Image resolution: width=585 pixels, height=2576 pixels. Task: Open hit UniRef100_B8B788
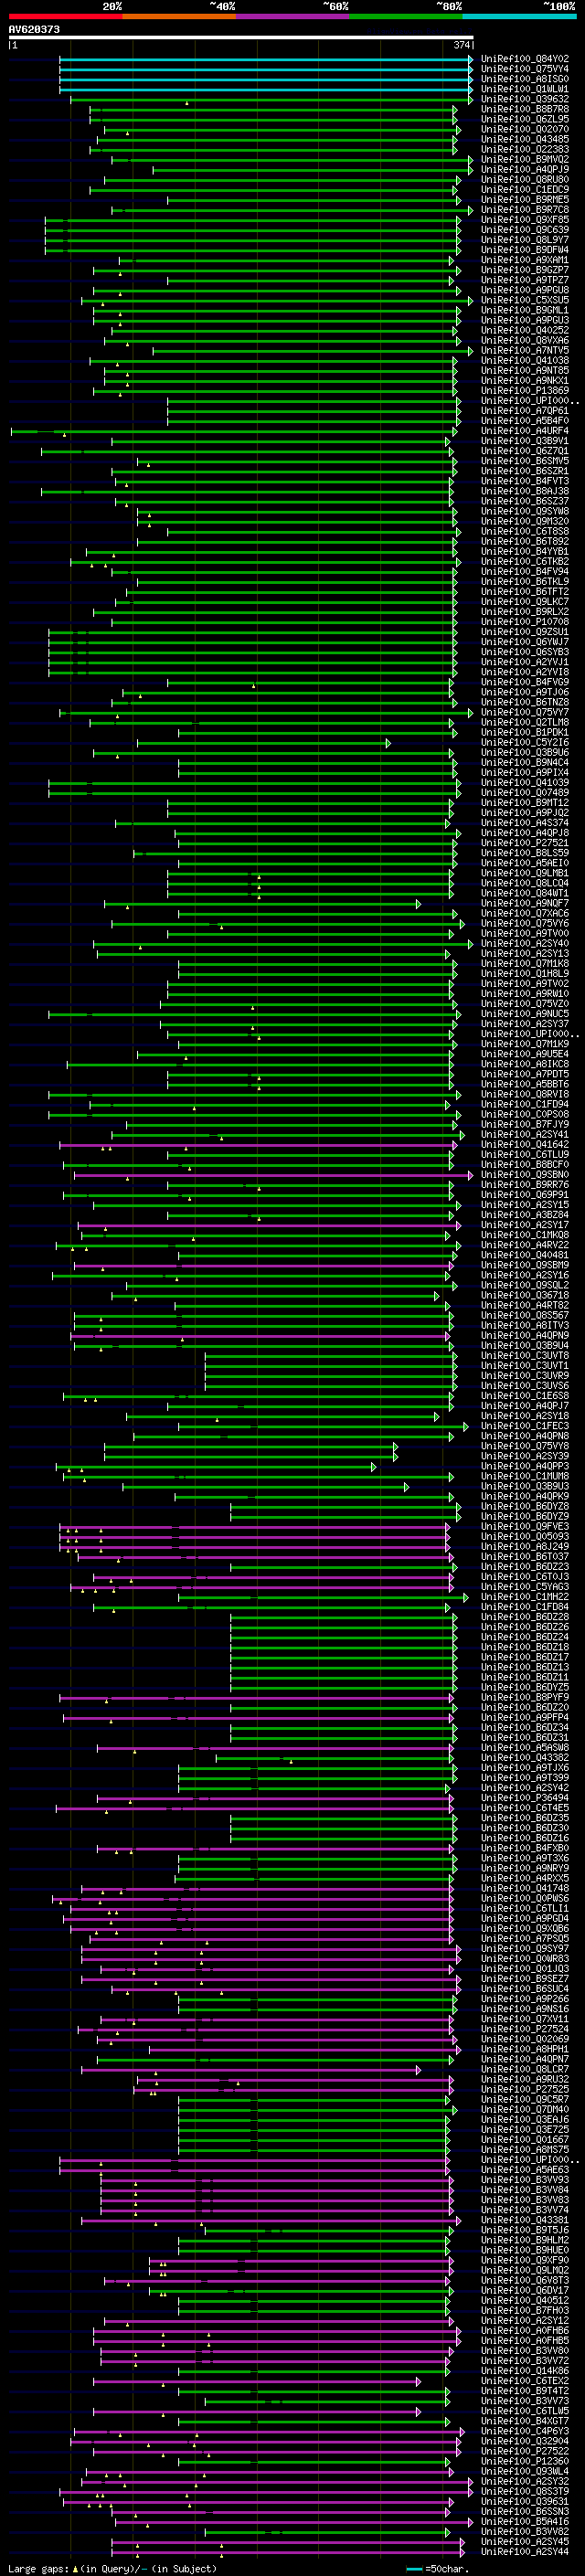(525, 109)
